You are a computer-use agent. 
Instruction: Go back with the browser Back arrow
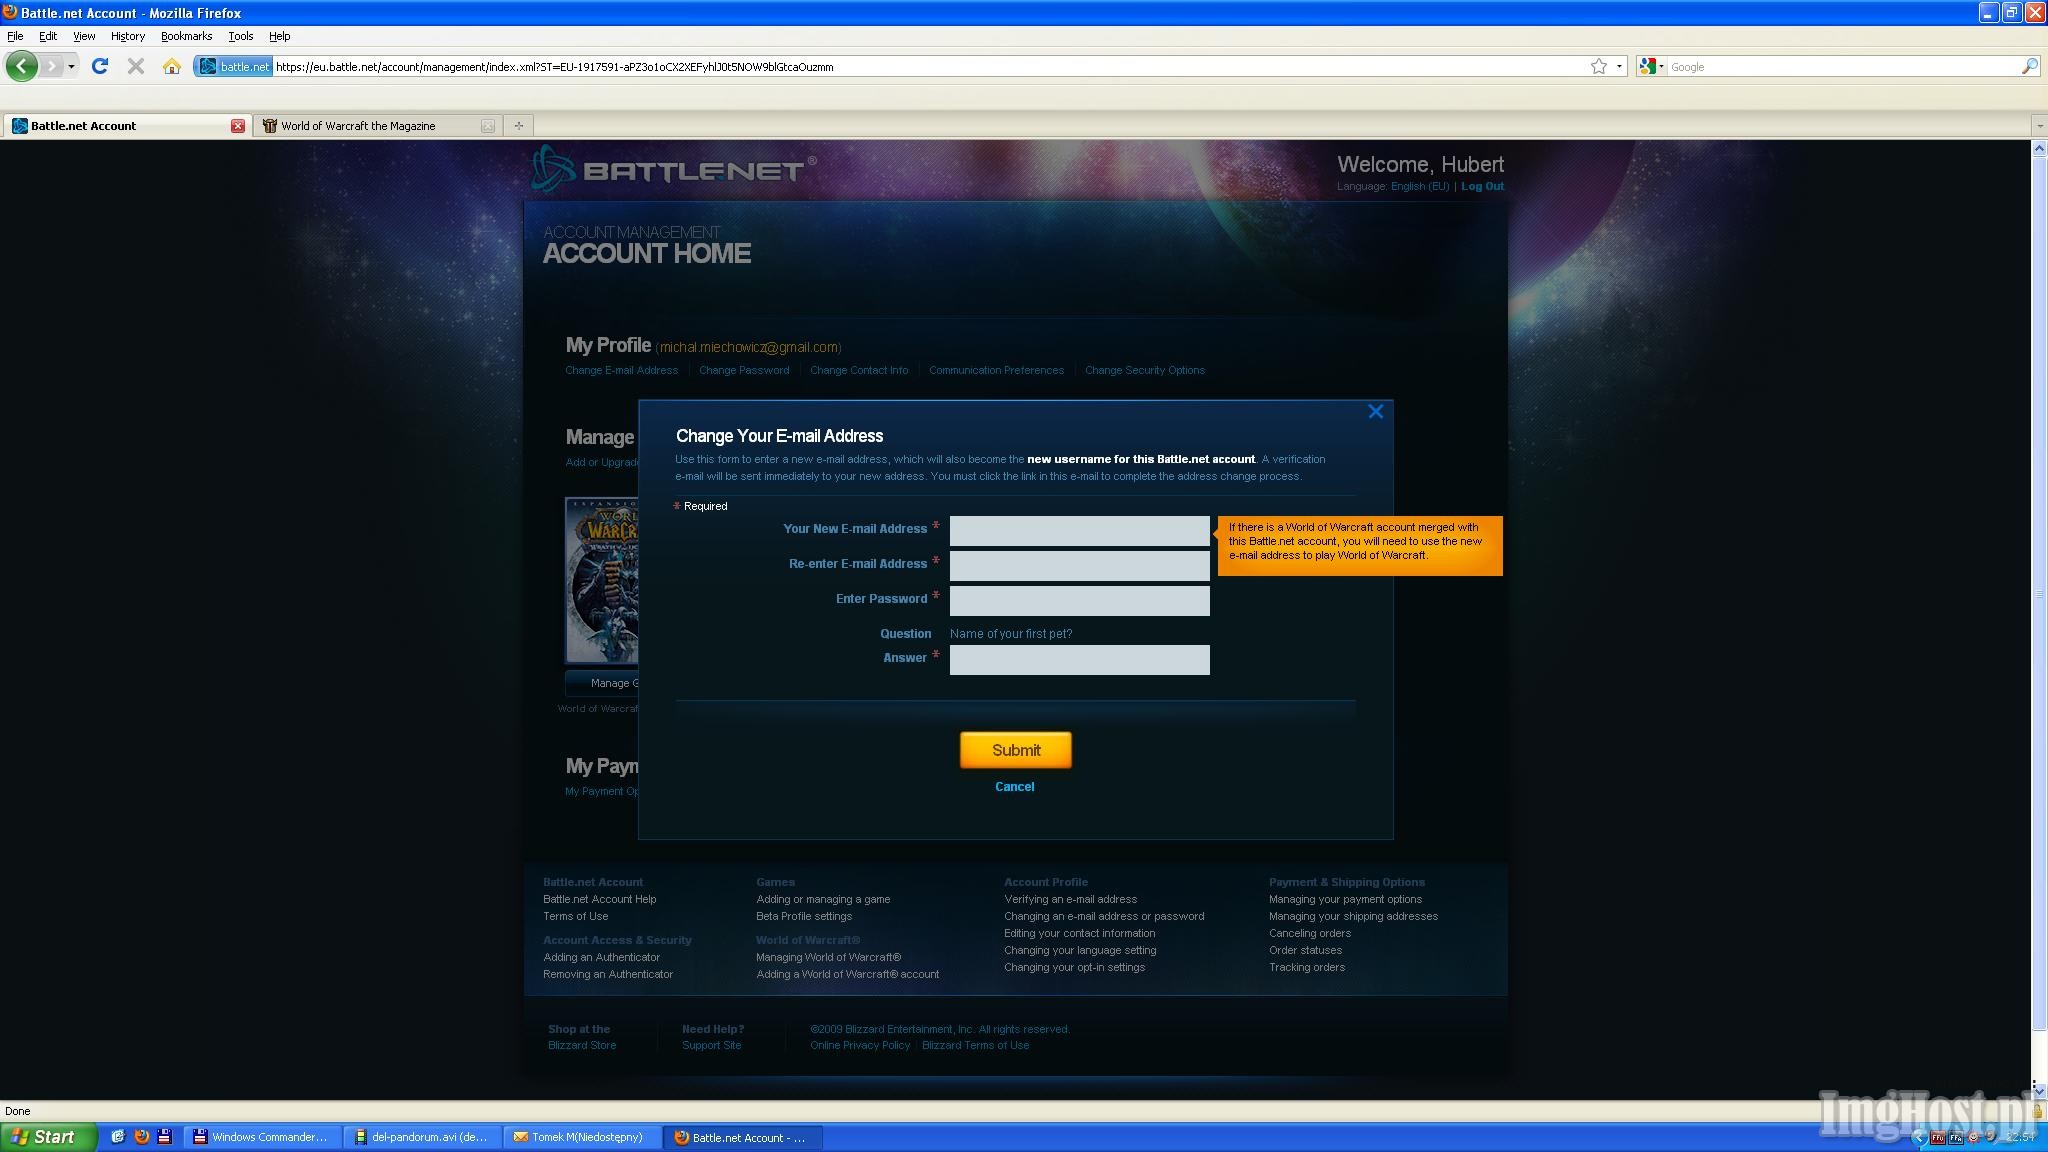[x=21, y=66]
